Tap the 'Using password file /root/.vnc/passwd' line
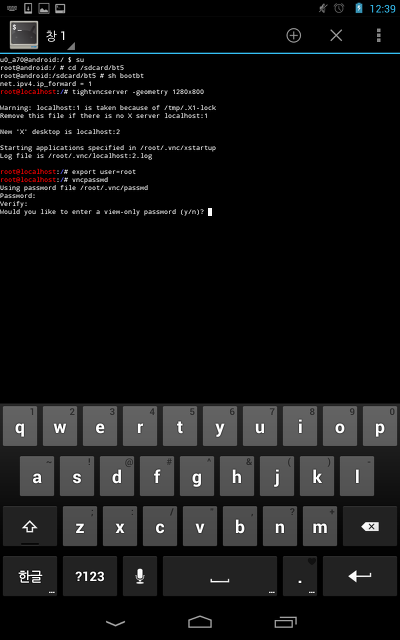 [74, 188]
